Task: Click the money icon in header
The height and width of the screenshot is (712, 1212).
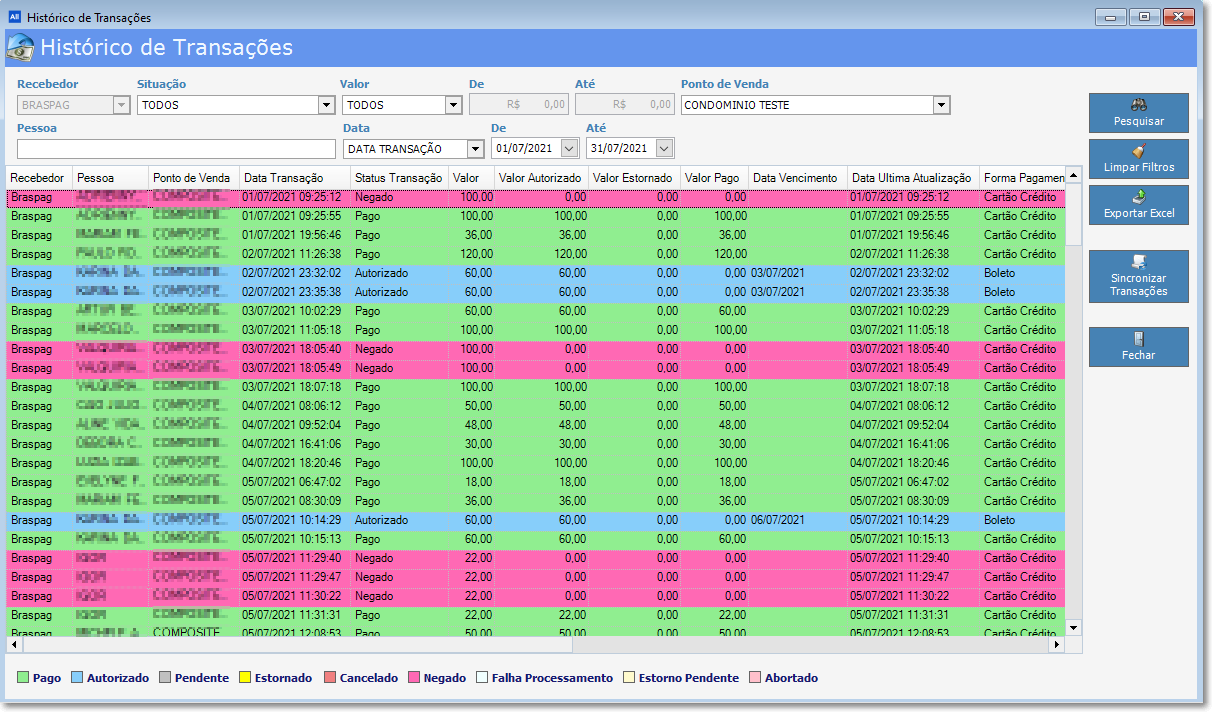Action: pyautogui.click(x=20, y=48)
